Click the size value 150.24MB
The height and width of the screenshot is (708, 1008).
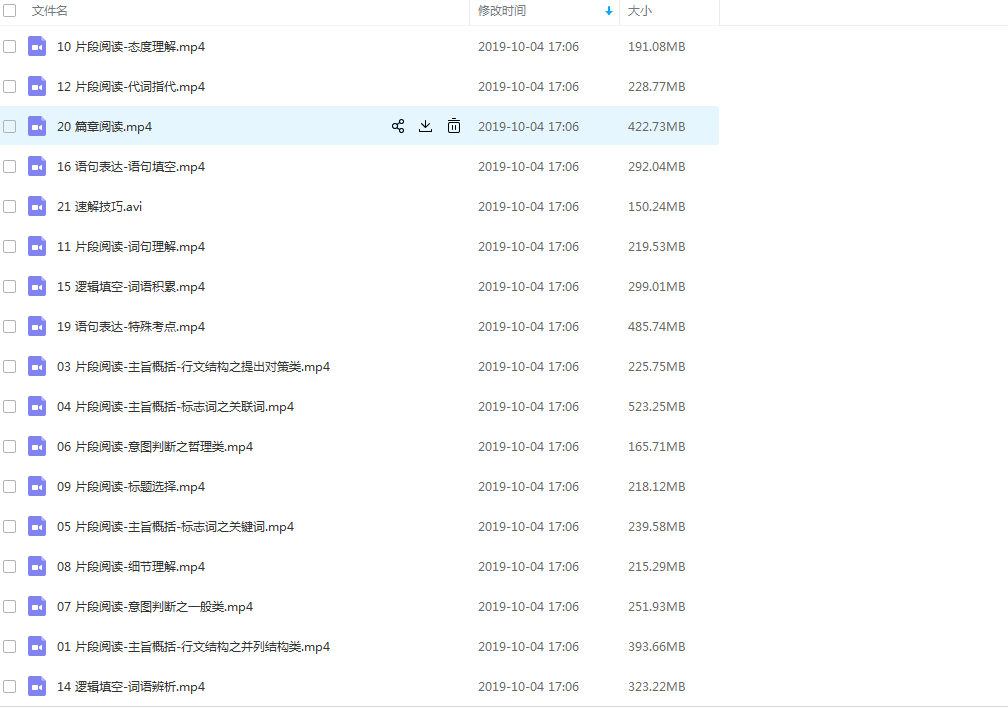click(656, 206)
